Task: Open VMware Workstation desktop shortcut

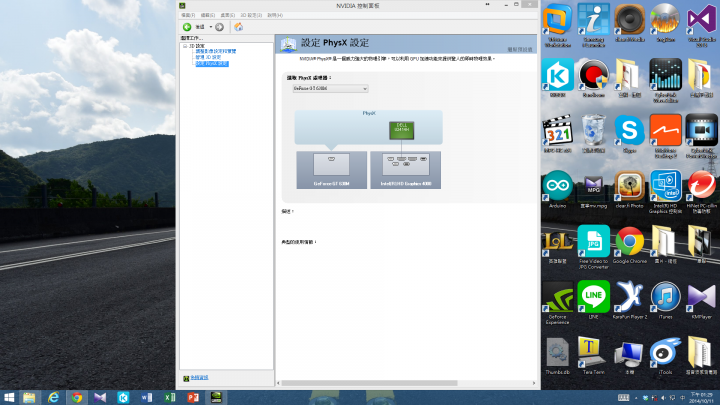Action: (557, 25)
